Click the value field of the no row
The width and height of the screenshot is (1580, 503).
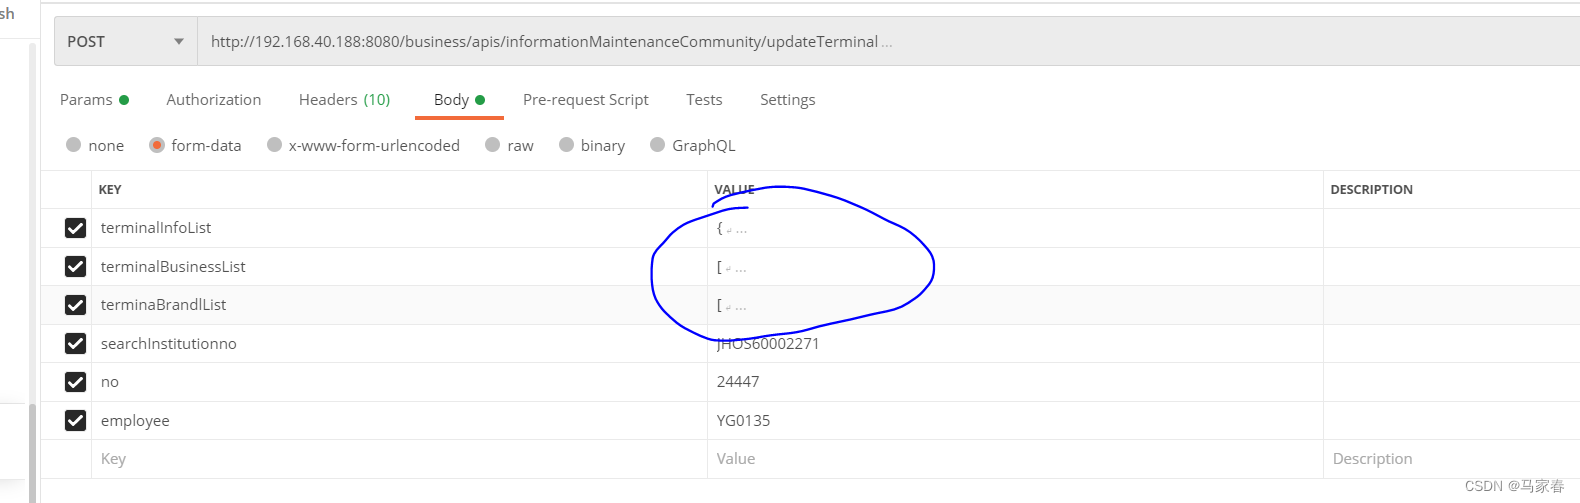tap(1015, 382)
